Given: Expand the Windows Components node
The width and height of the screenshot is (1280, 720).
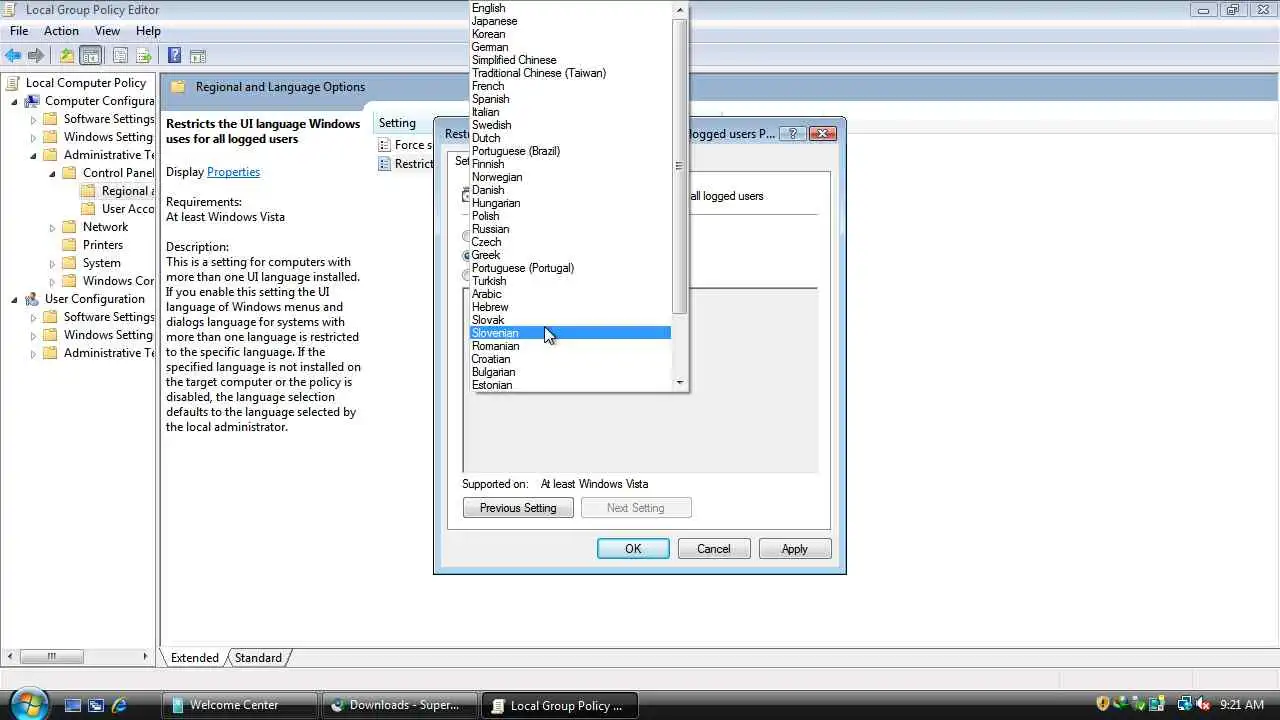Looking at the screenshot, I should (x=52, y=281).
